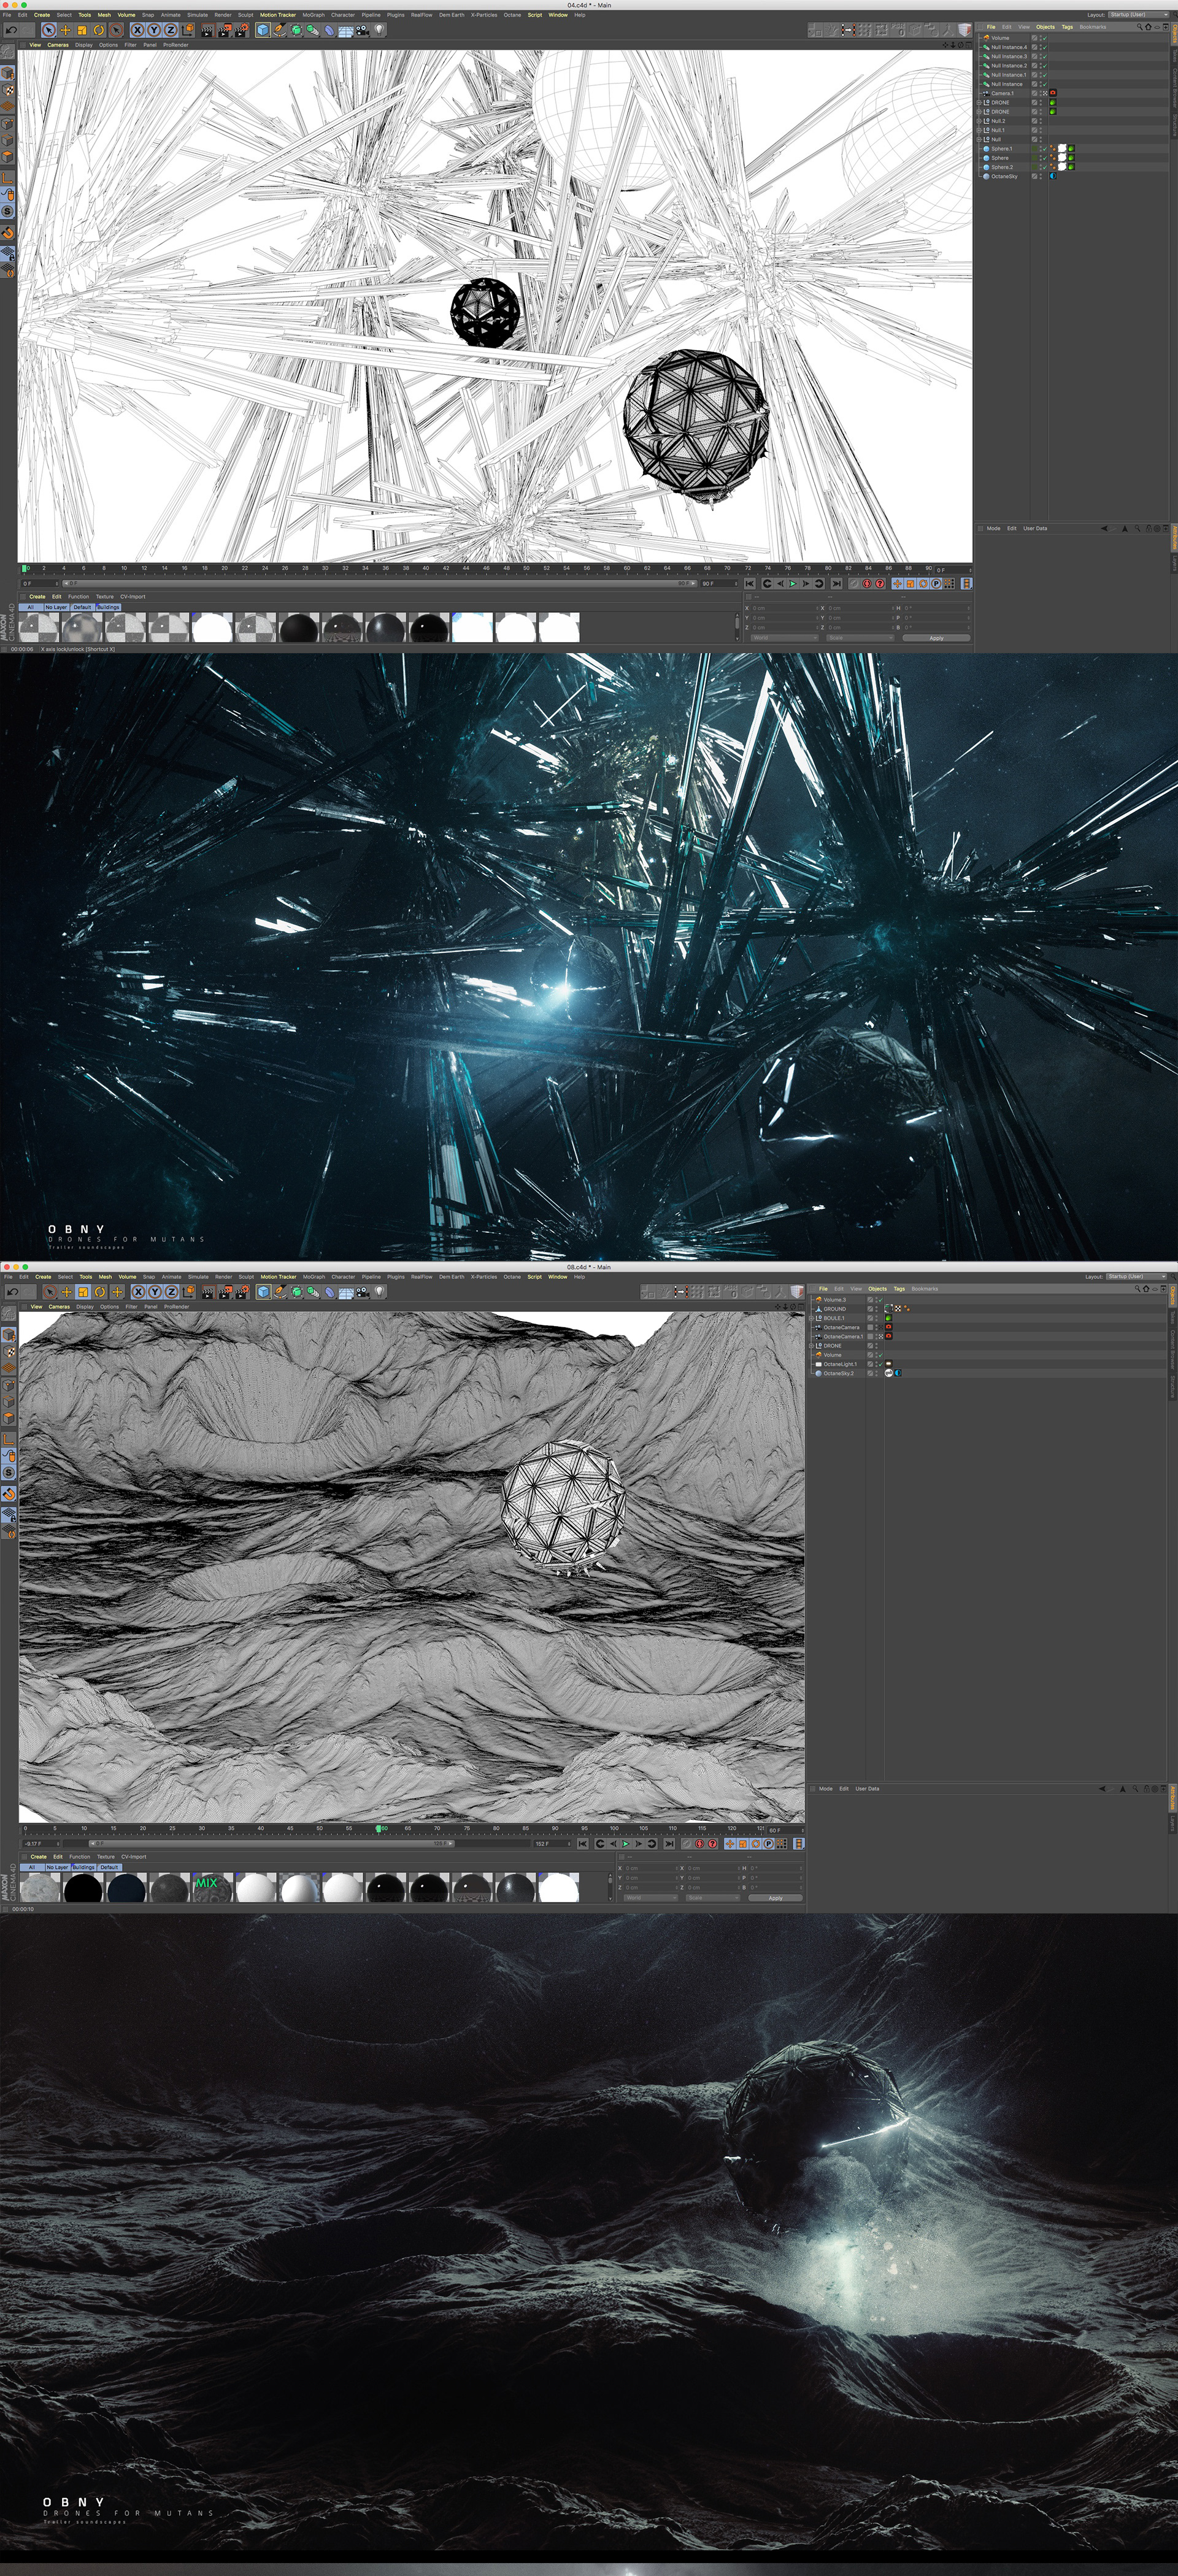
Task: Click the Bend deformer icon in 04.c4d
Action: tap(330, 30)
